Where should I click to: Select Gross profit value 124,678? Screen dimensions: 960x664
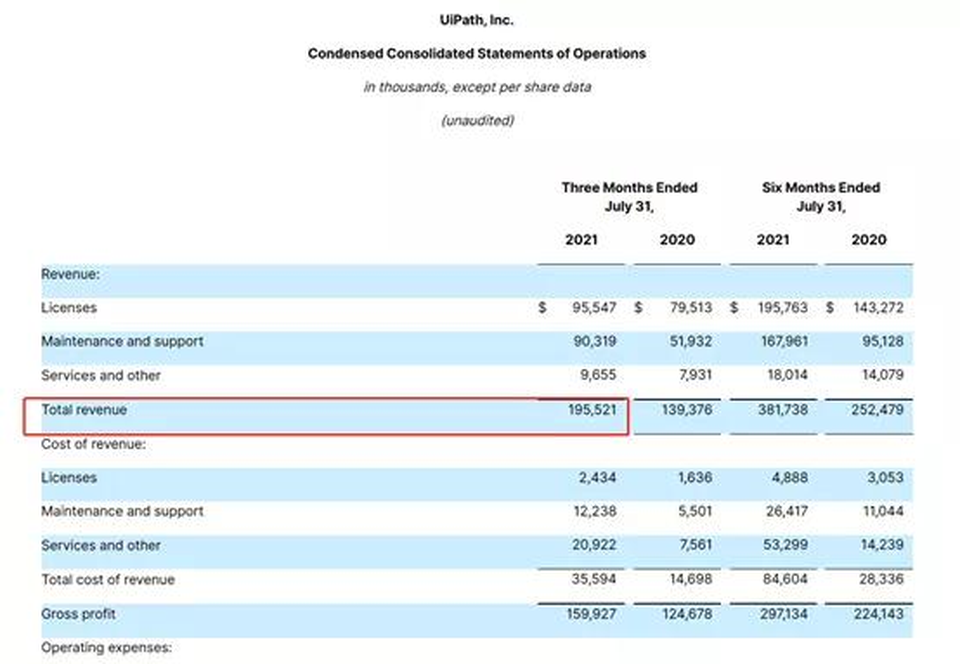688,614
